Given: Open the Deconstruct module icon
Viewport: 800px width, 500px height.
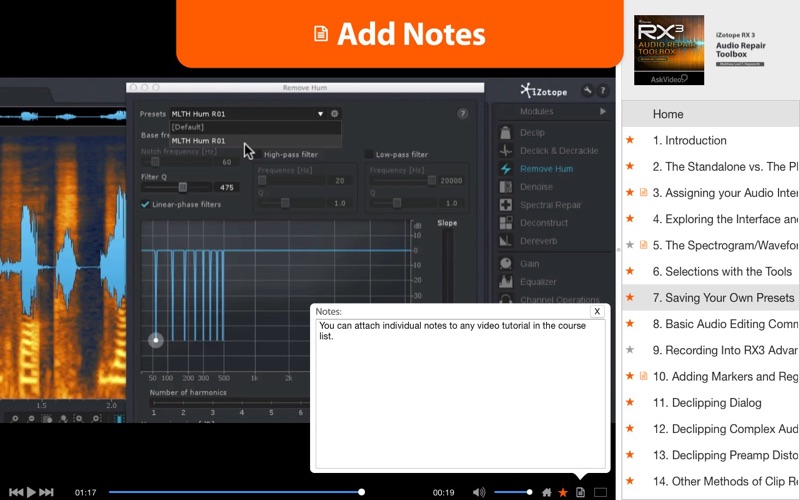Looking at the screenshot, I should [505, 223].
